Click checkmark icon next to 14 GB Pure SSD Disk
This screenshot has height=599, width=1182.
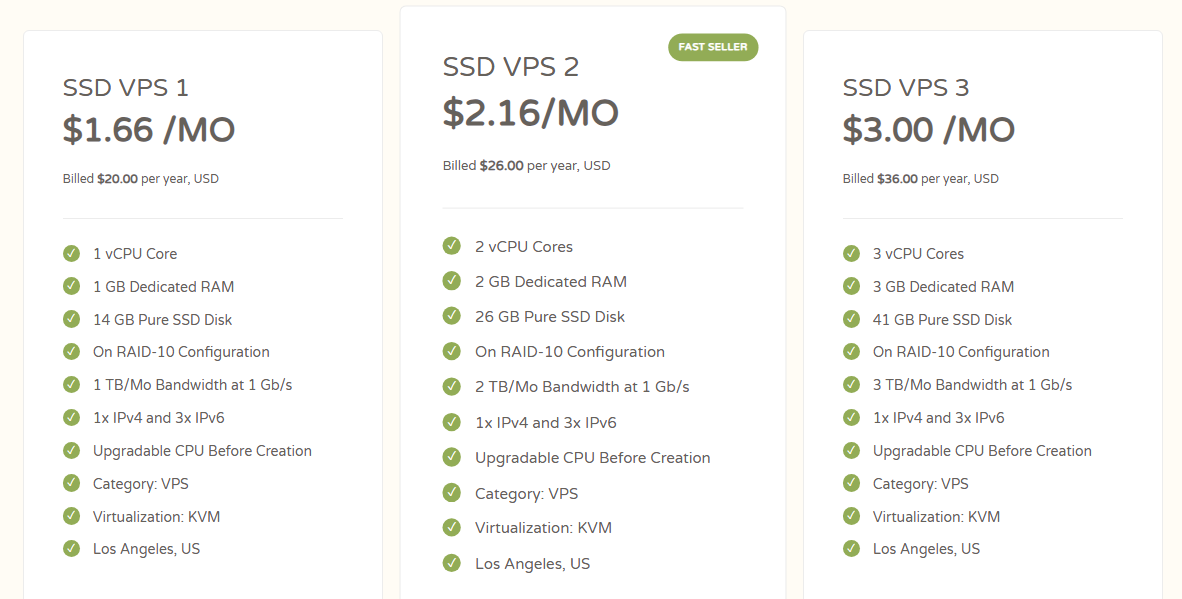click(71, 319)
